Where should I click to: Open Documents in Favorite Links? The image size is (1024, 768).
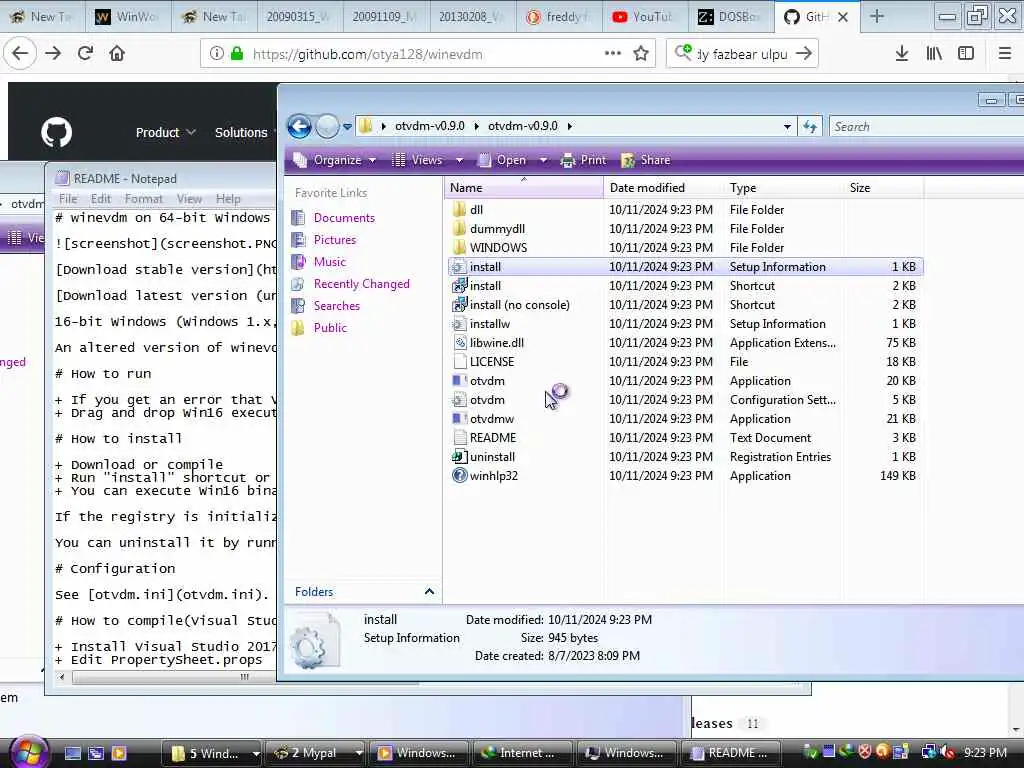344,217
